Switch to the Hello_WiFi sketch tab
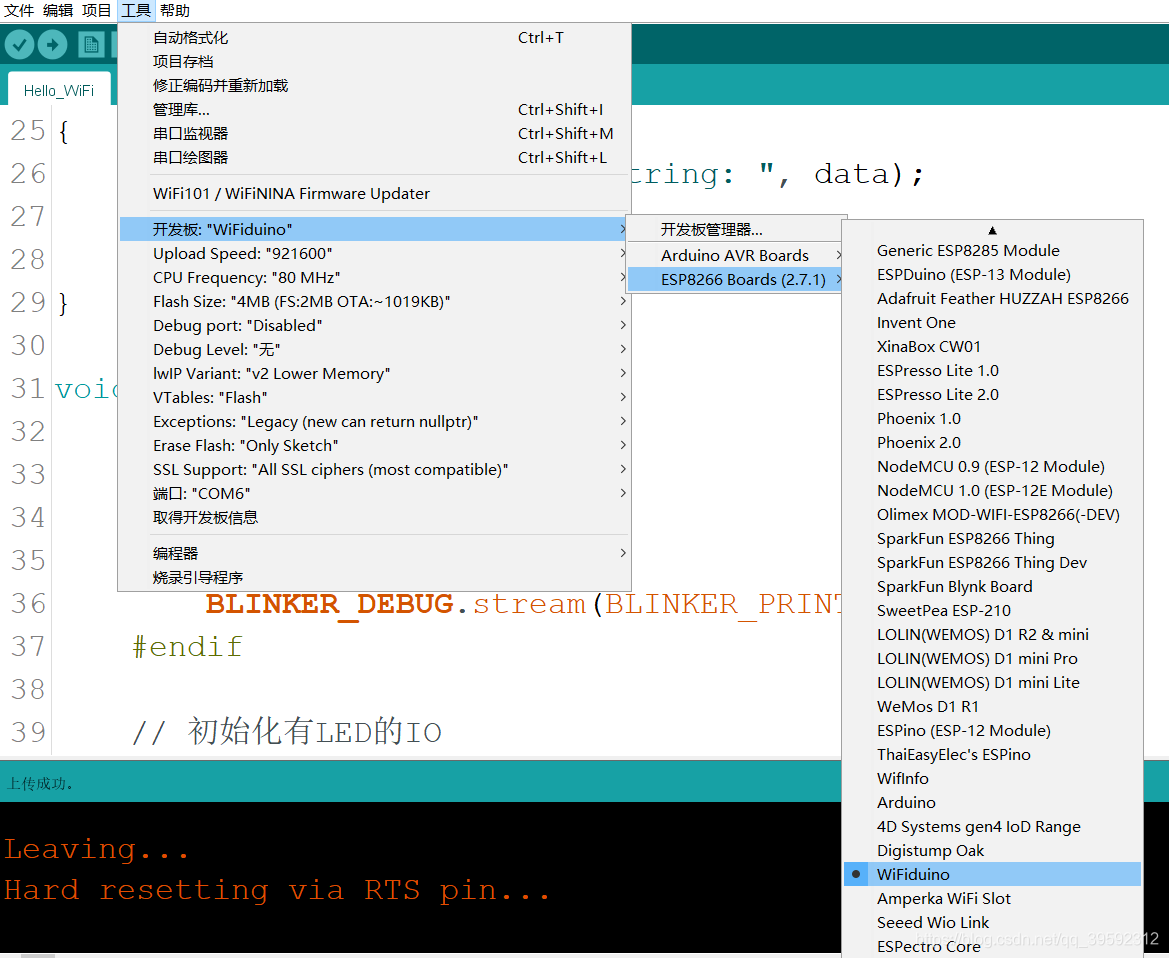The image size is (1169, 958). click(x=58, y=89)
